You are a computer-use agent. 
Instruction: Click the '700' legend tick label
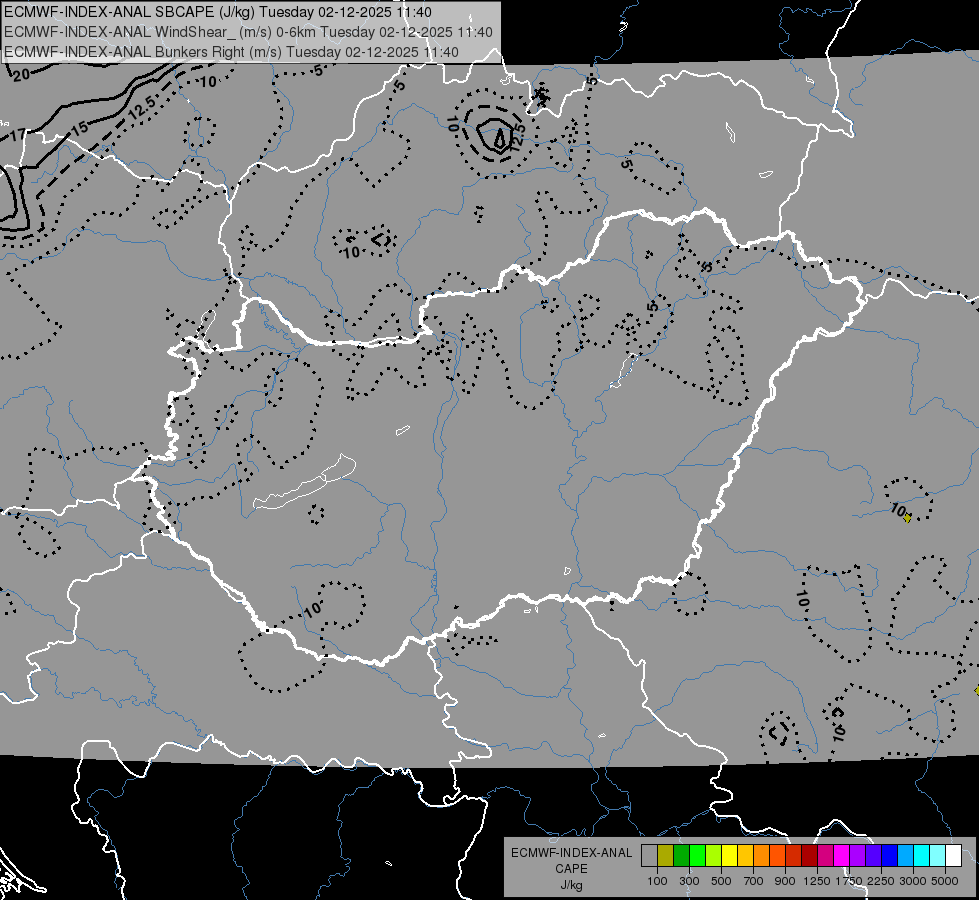click(754, 881)
